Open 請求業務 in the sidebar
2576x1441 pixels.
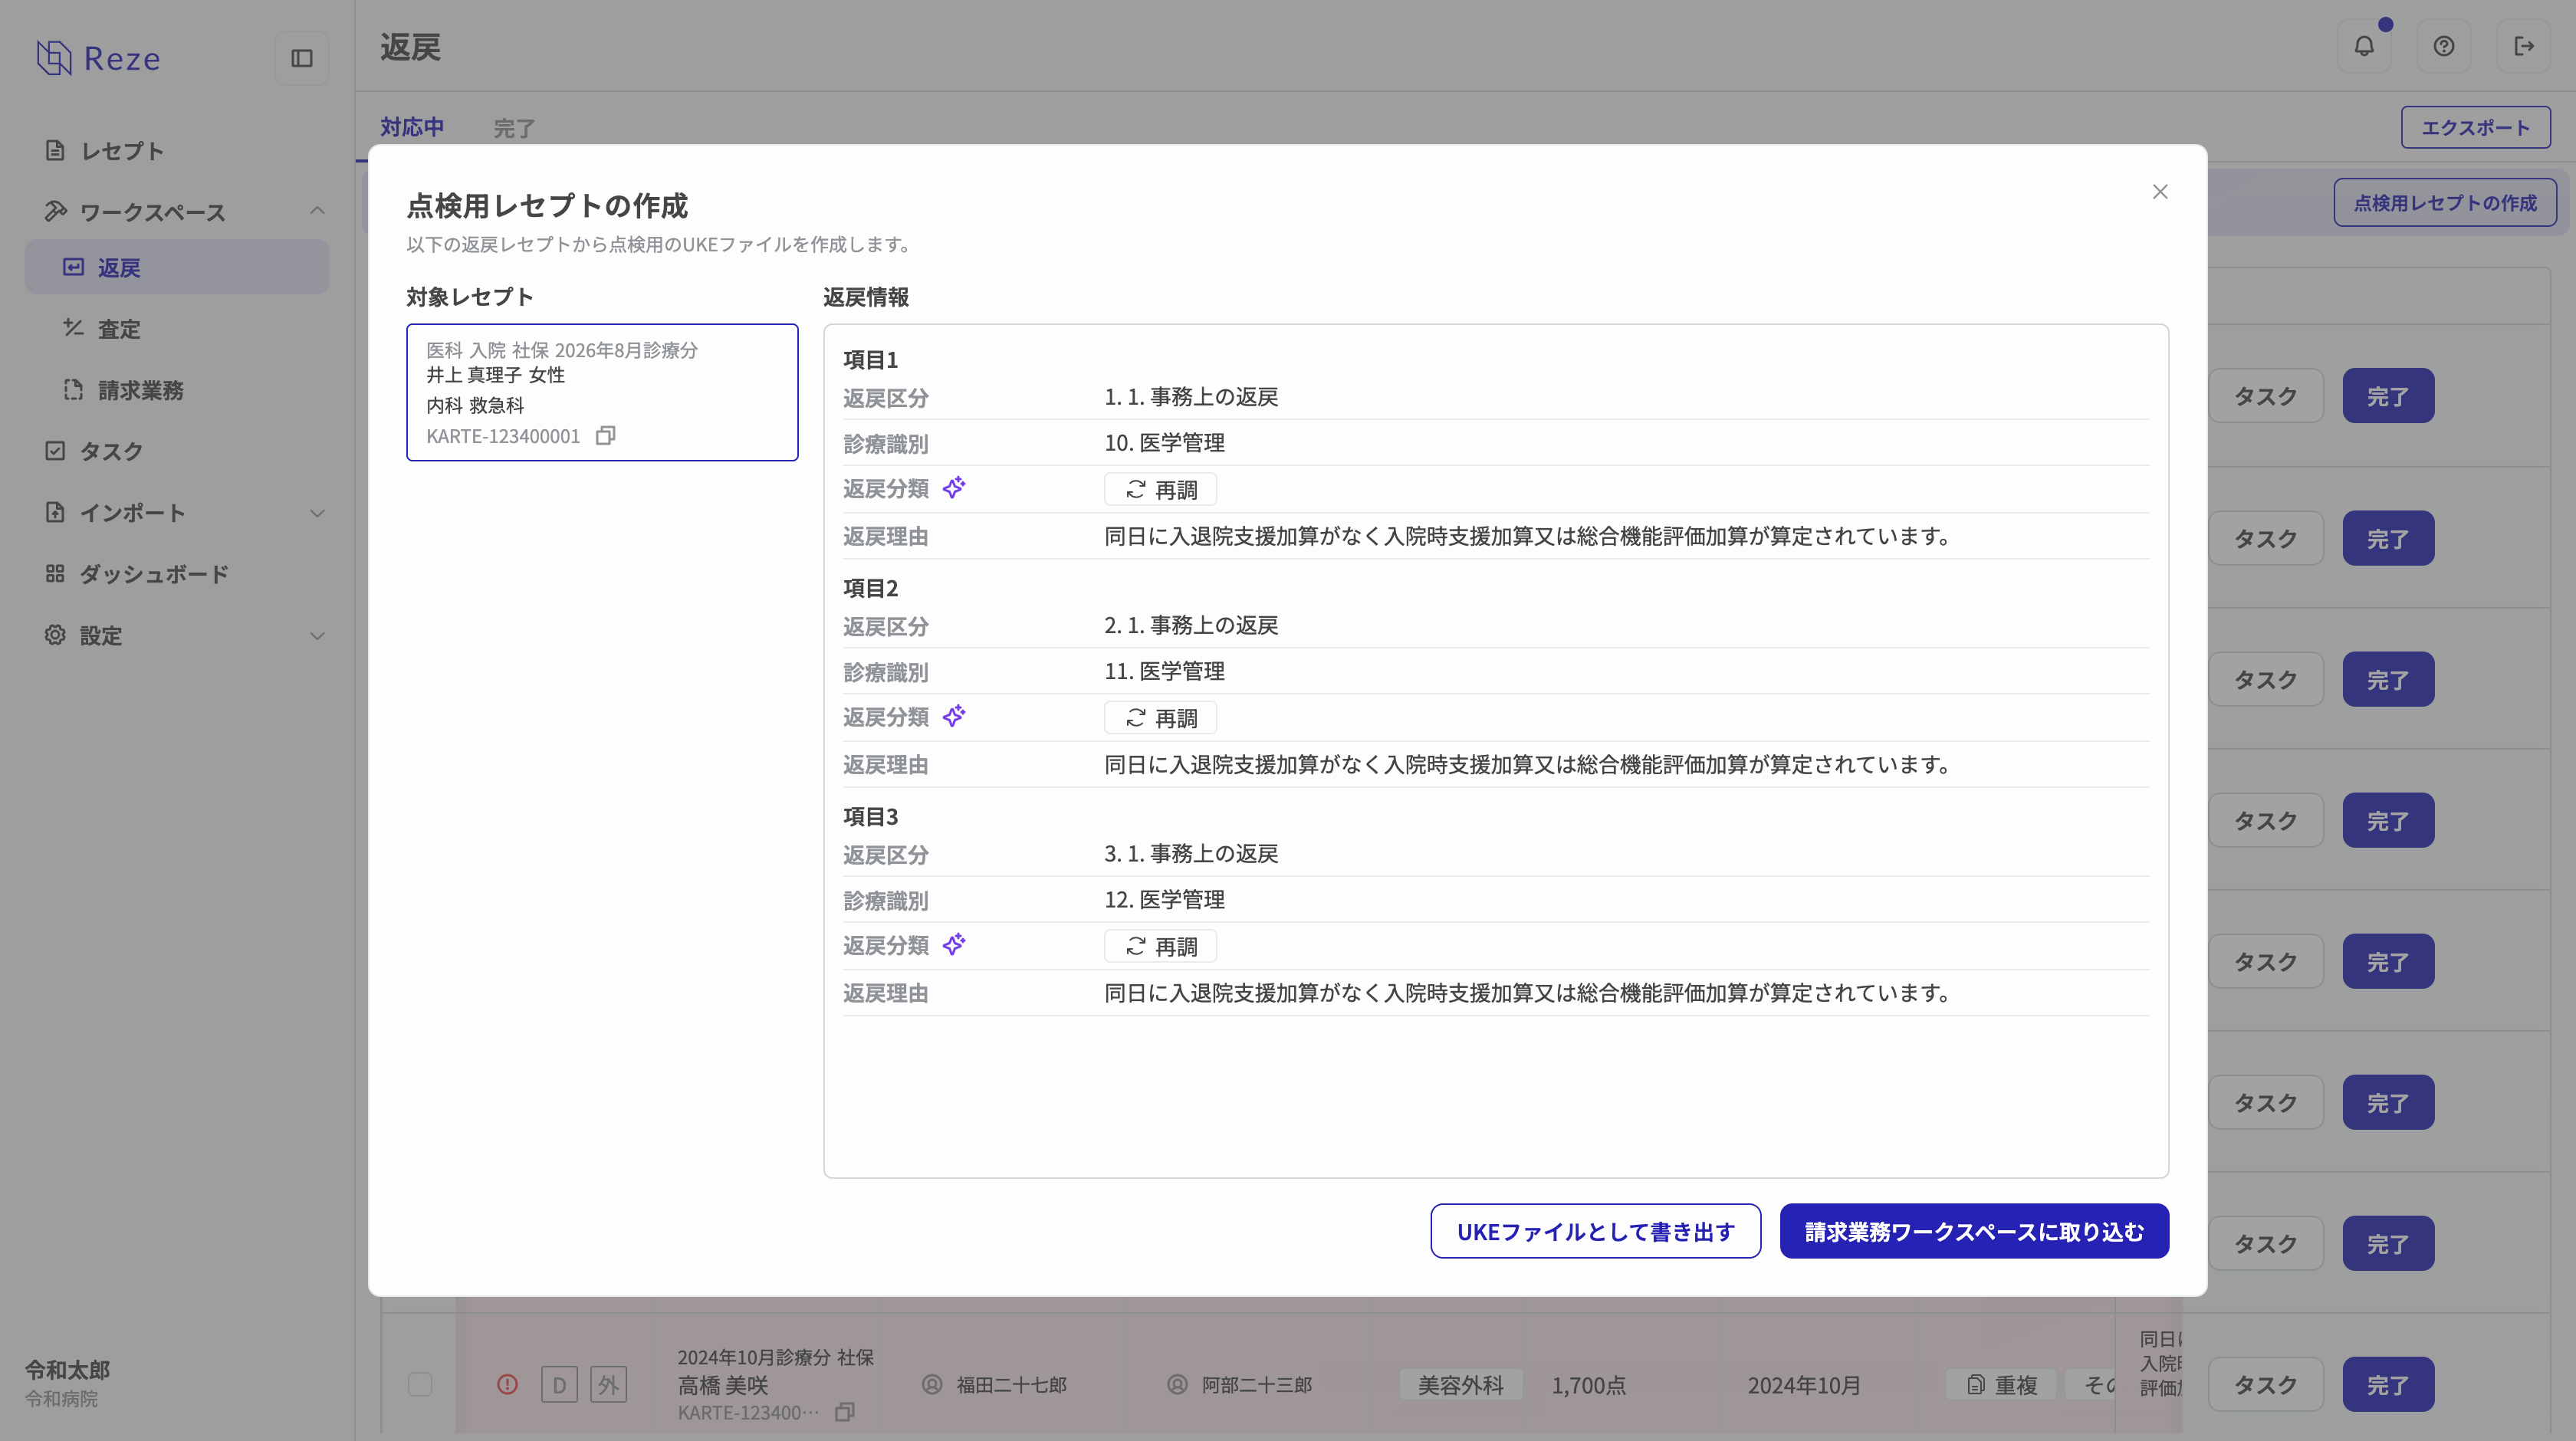[x=177, y=390]
